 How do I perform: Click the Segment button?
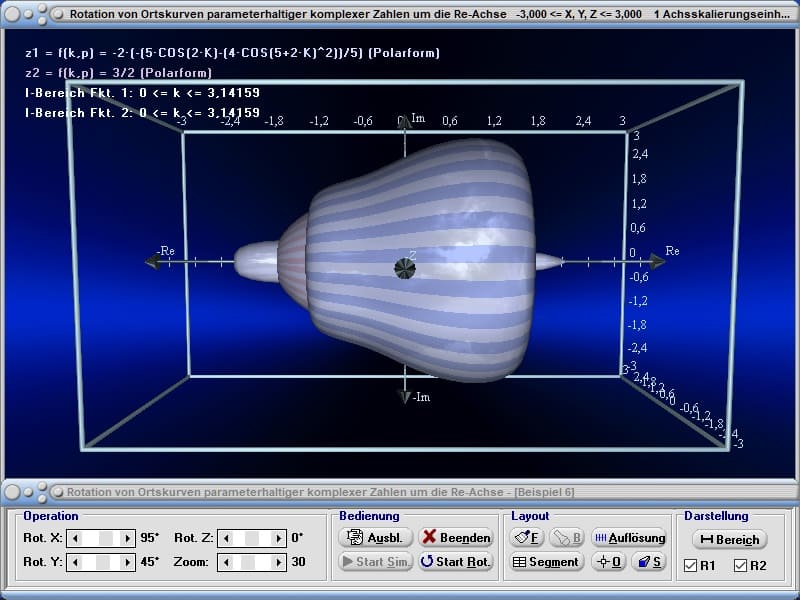click(x=546, y=562)
